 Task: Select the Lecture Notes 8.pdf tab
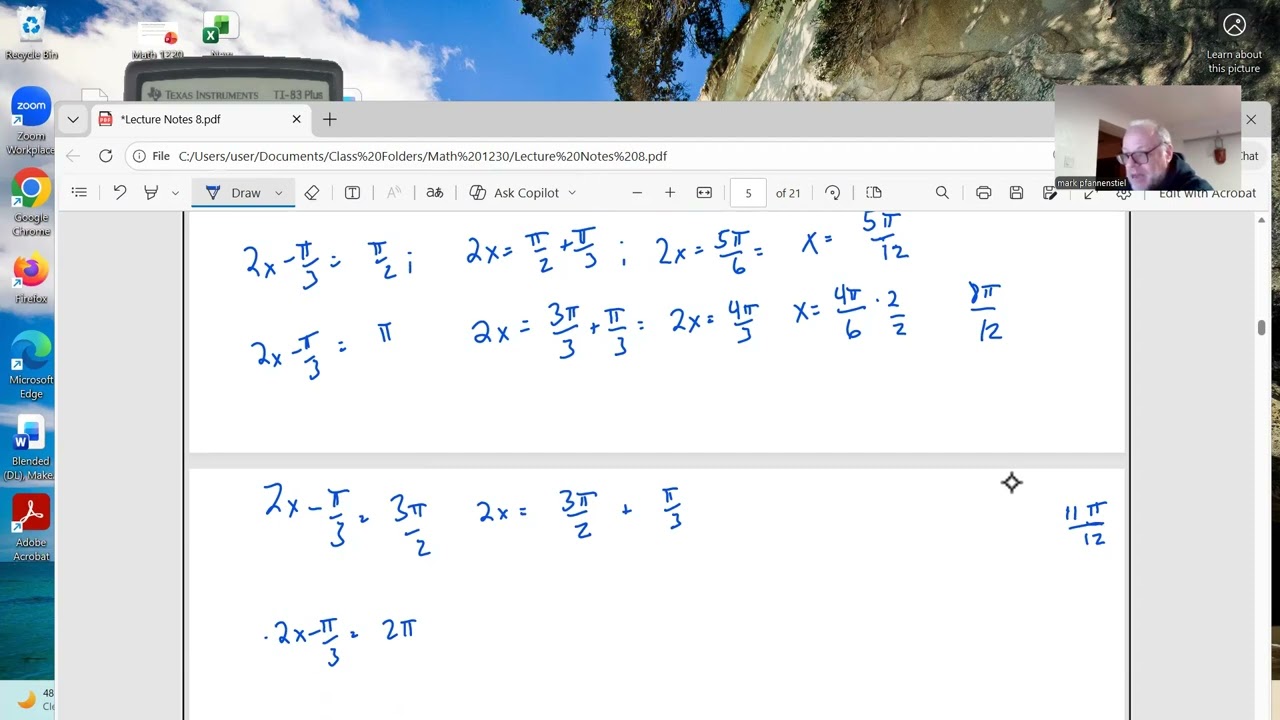click(x=200, y=119)
